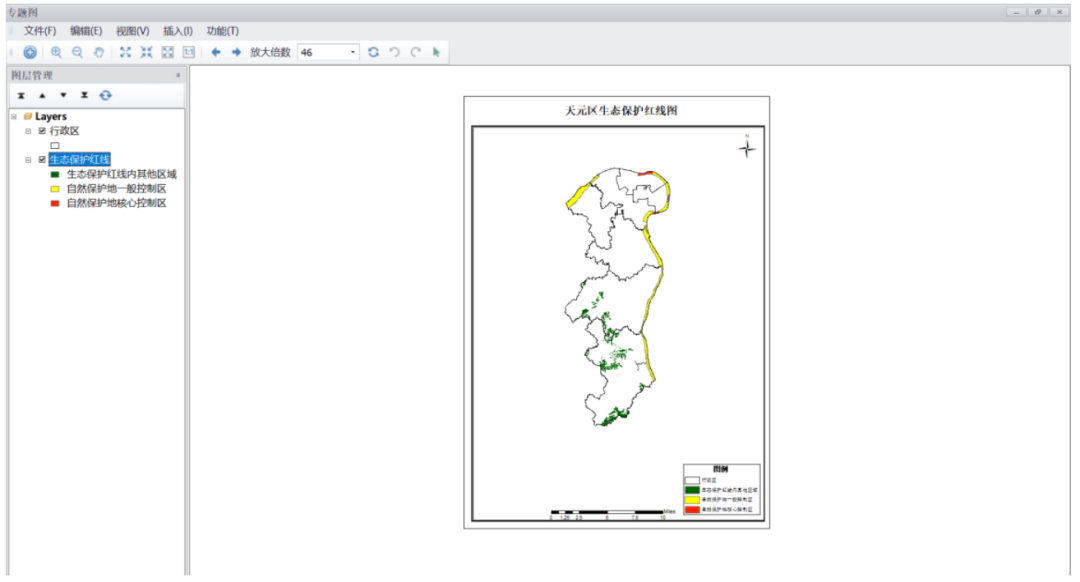
Task: Go to the previous view arrow
Action: coord(216,52)
